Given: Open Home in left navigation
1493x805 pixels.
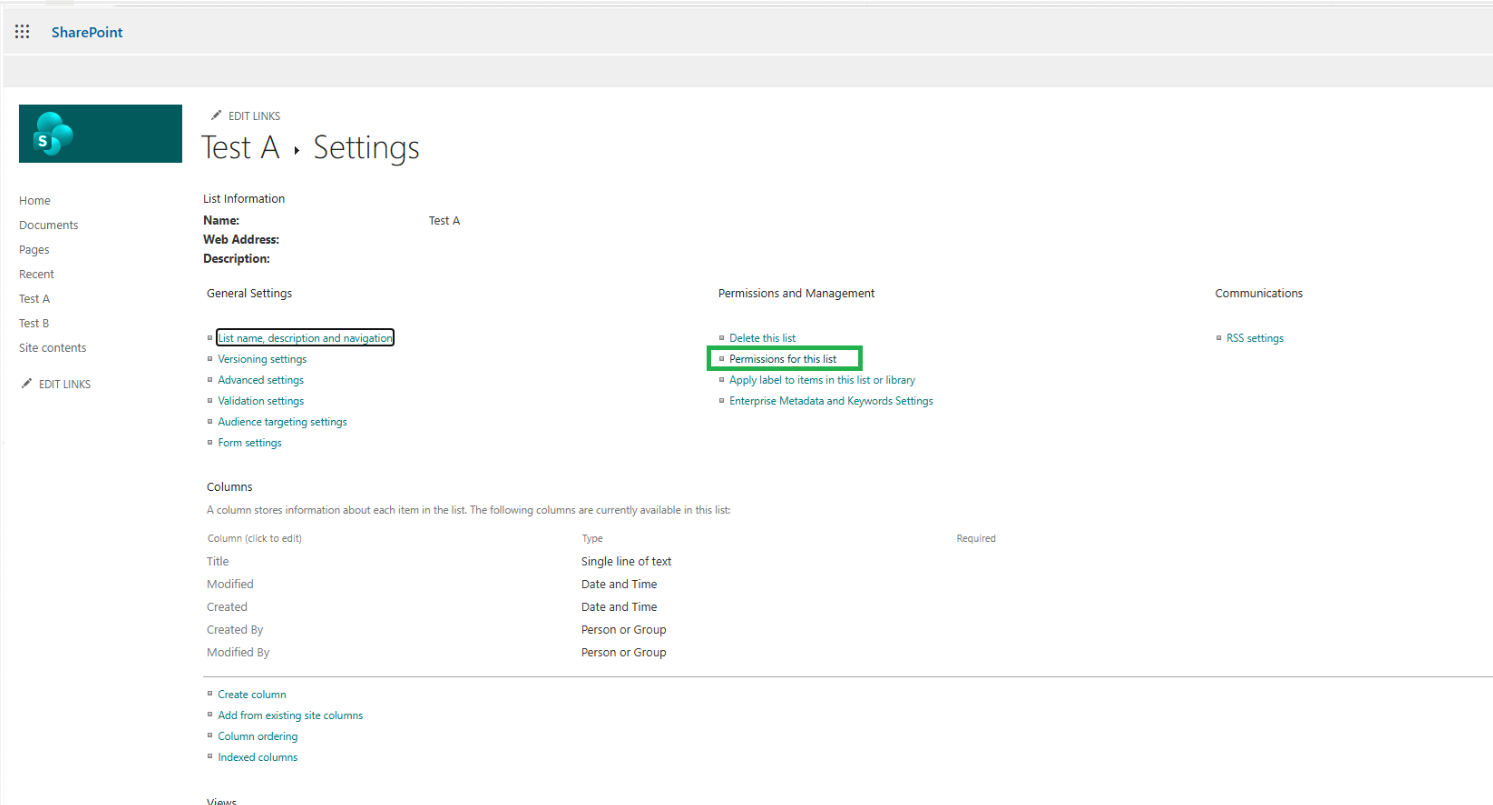Looking at the screenshot, I should (35, 200).
